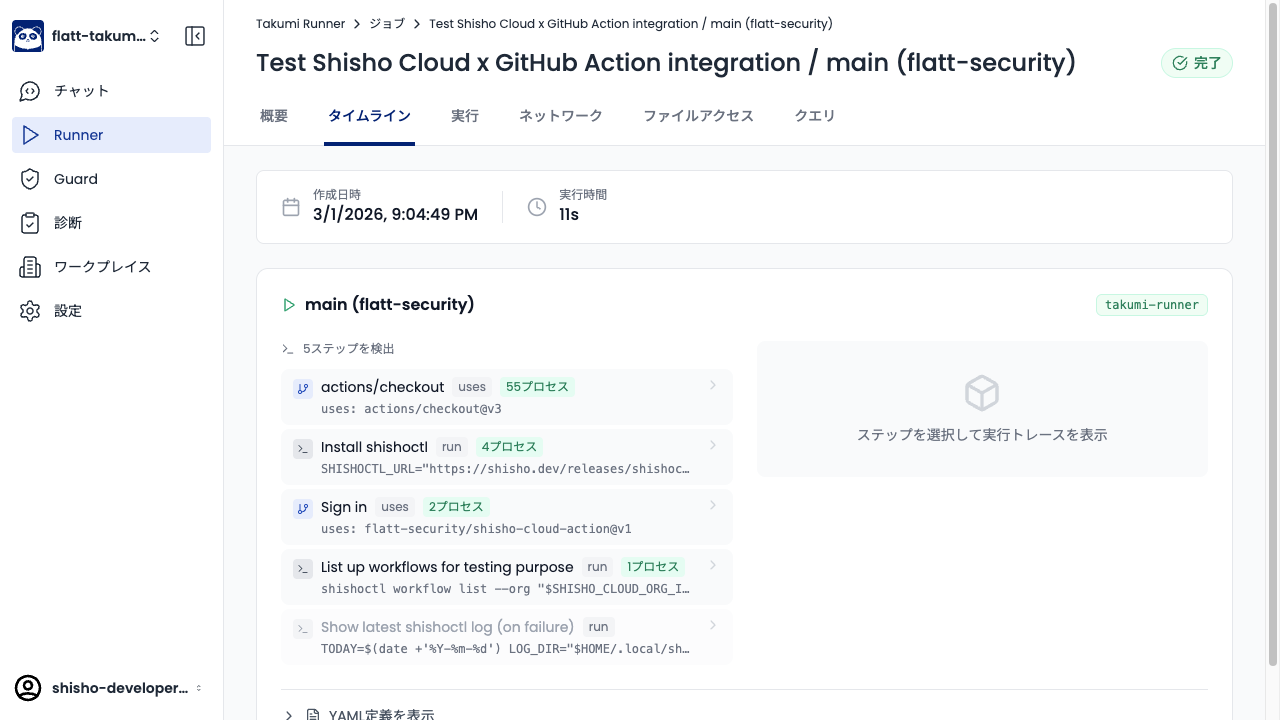Collapse the sidebar with panel toggle icon
The width and height of the screenshot is (1280, 720).
click(195, 36)
